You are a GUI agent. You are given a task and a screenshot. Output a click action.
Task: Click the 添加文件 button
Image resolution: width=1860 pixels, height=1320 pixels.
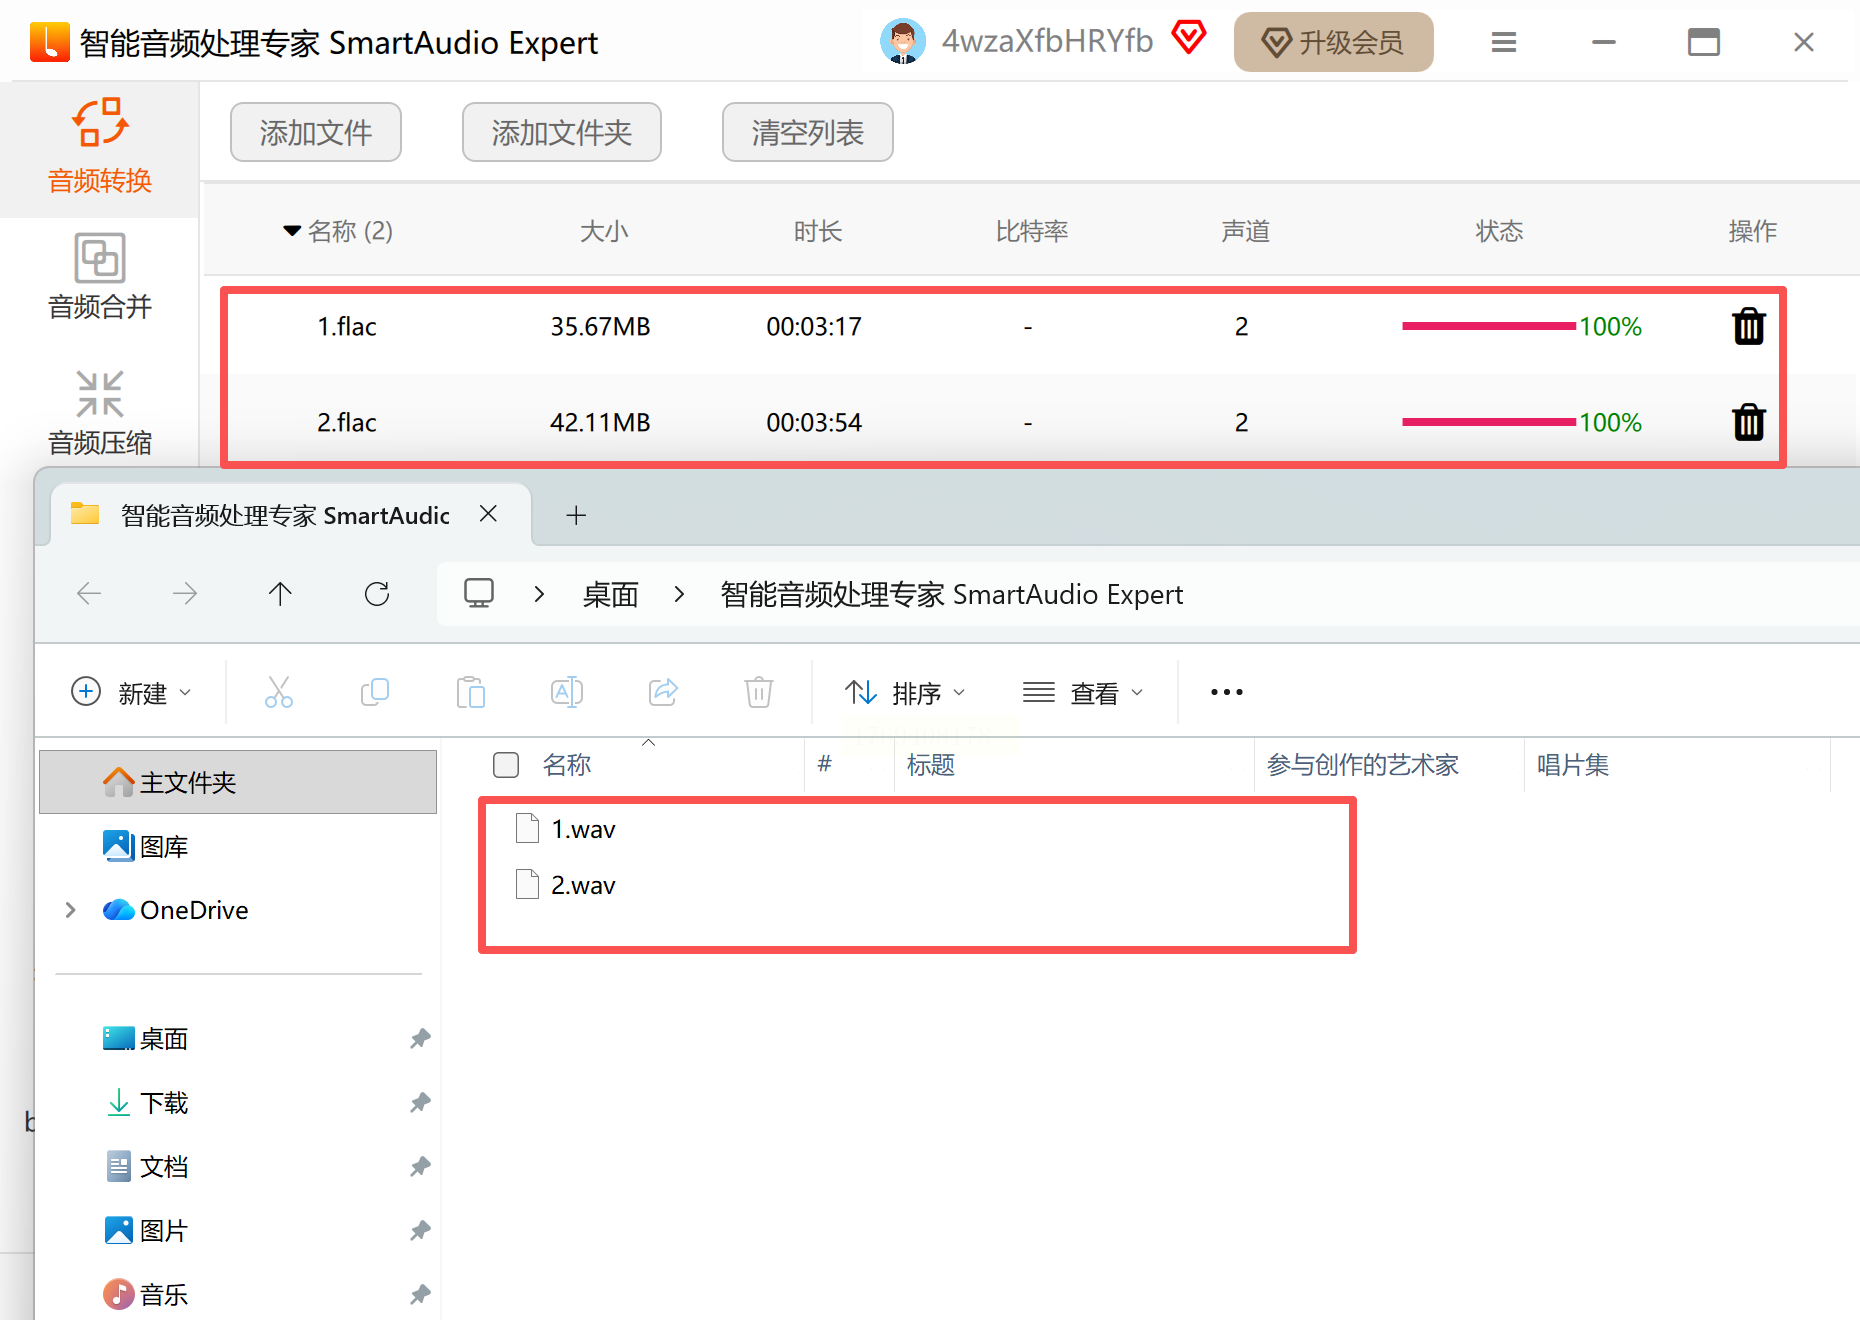316,132
